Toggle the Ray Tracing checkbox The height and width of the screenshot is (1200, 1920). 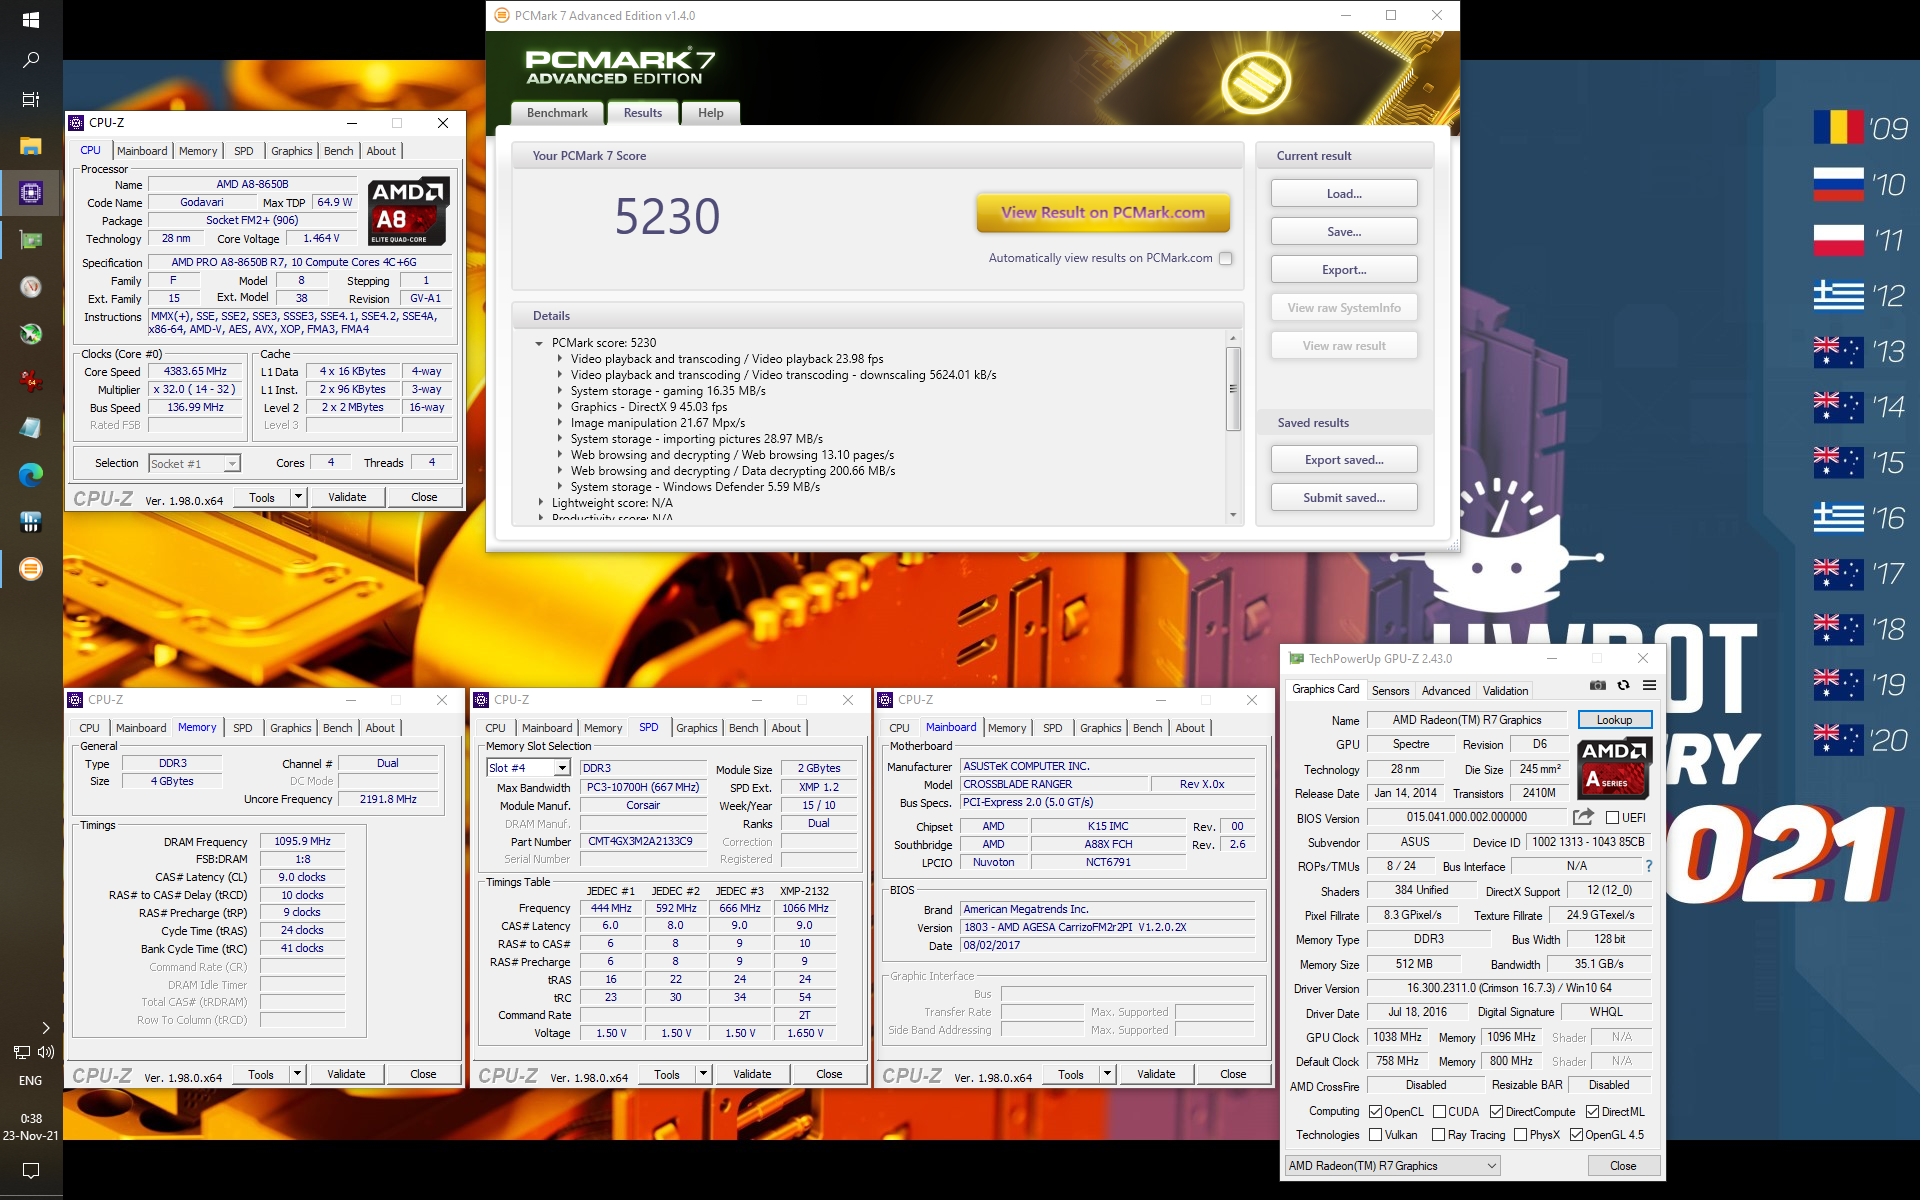pos(1439,1135)
